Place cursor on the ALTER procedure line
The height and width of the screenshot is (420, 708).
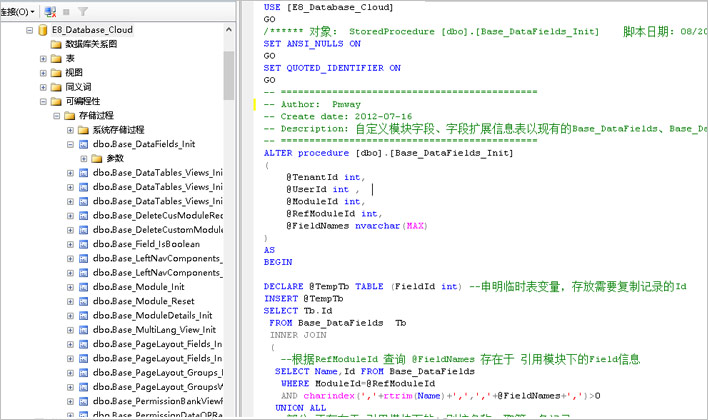point(400,154)
